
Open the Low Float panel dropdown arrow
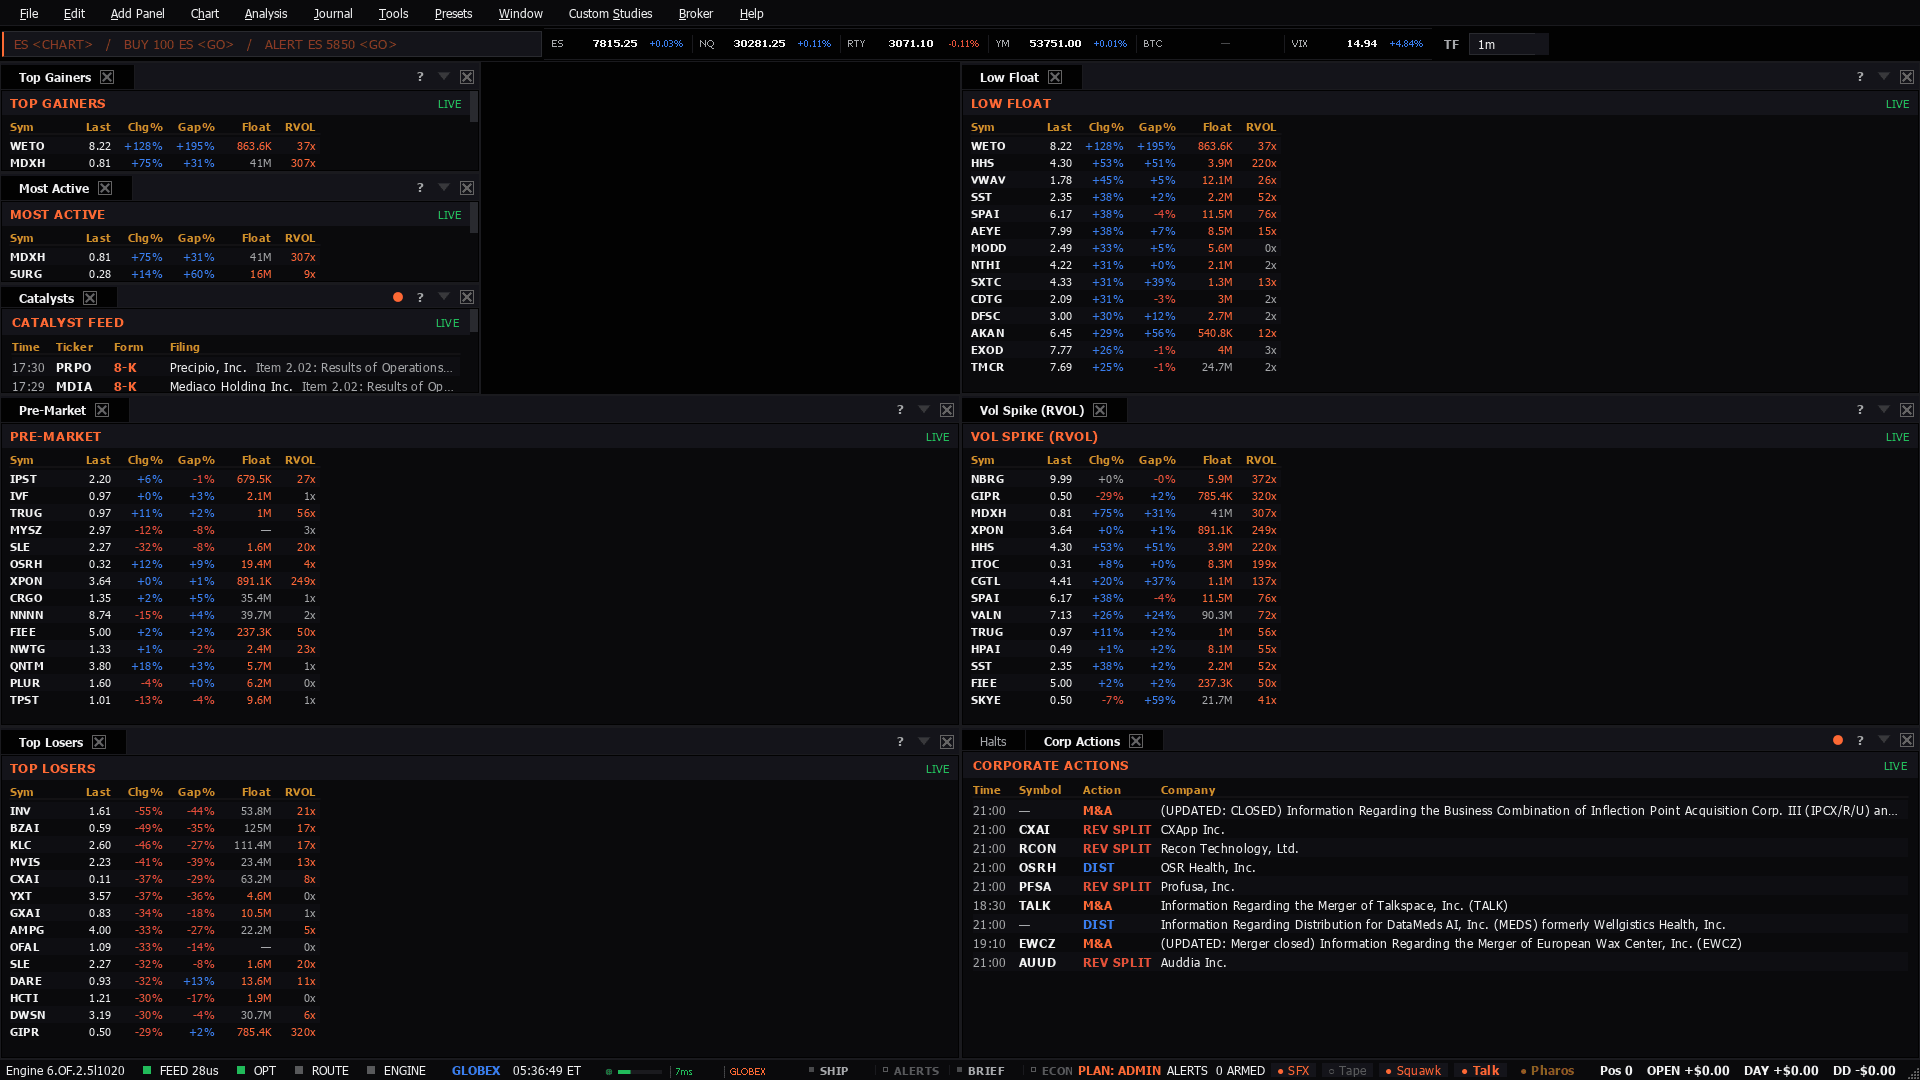click(x=1884, y=77)
